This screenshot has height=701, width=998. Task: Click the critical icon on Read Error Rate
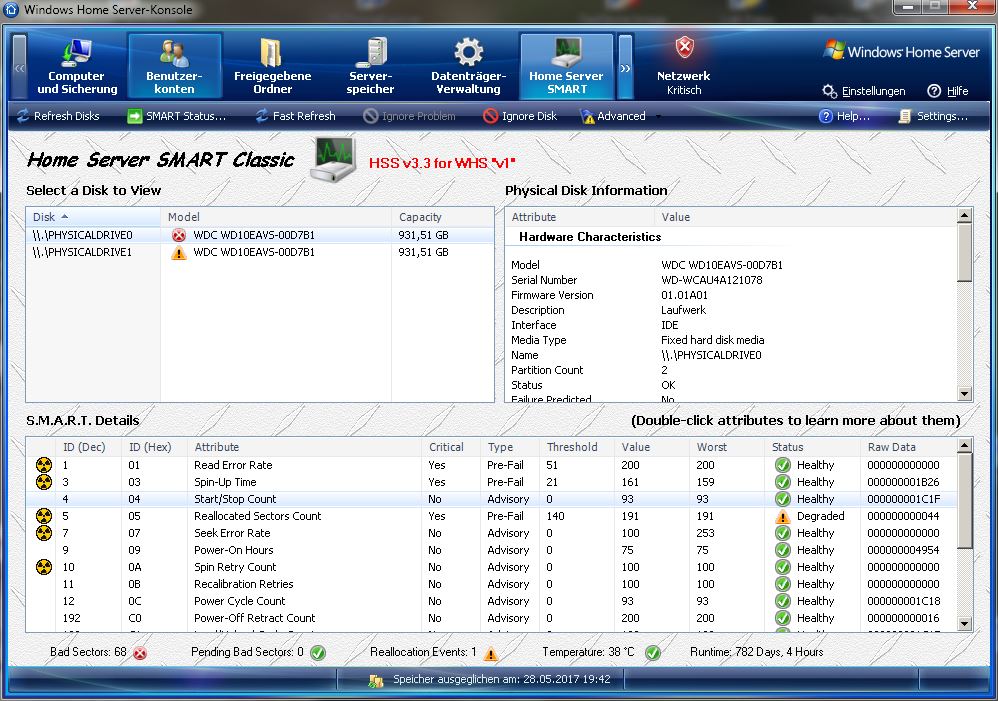[44, 465]
